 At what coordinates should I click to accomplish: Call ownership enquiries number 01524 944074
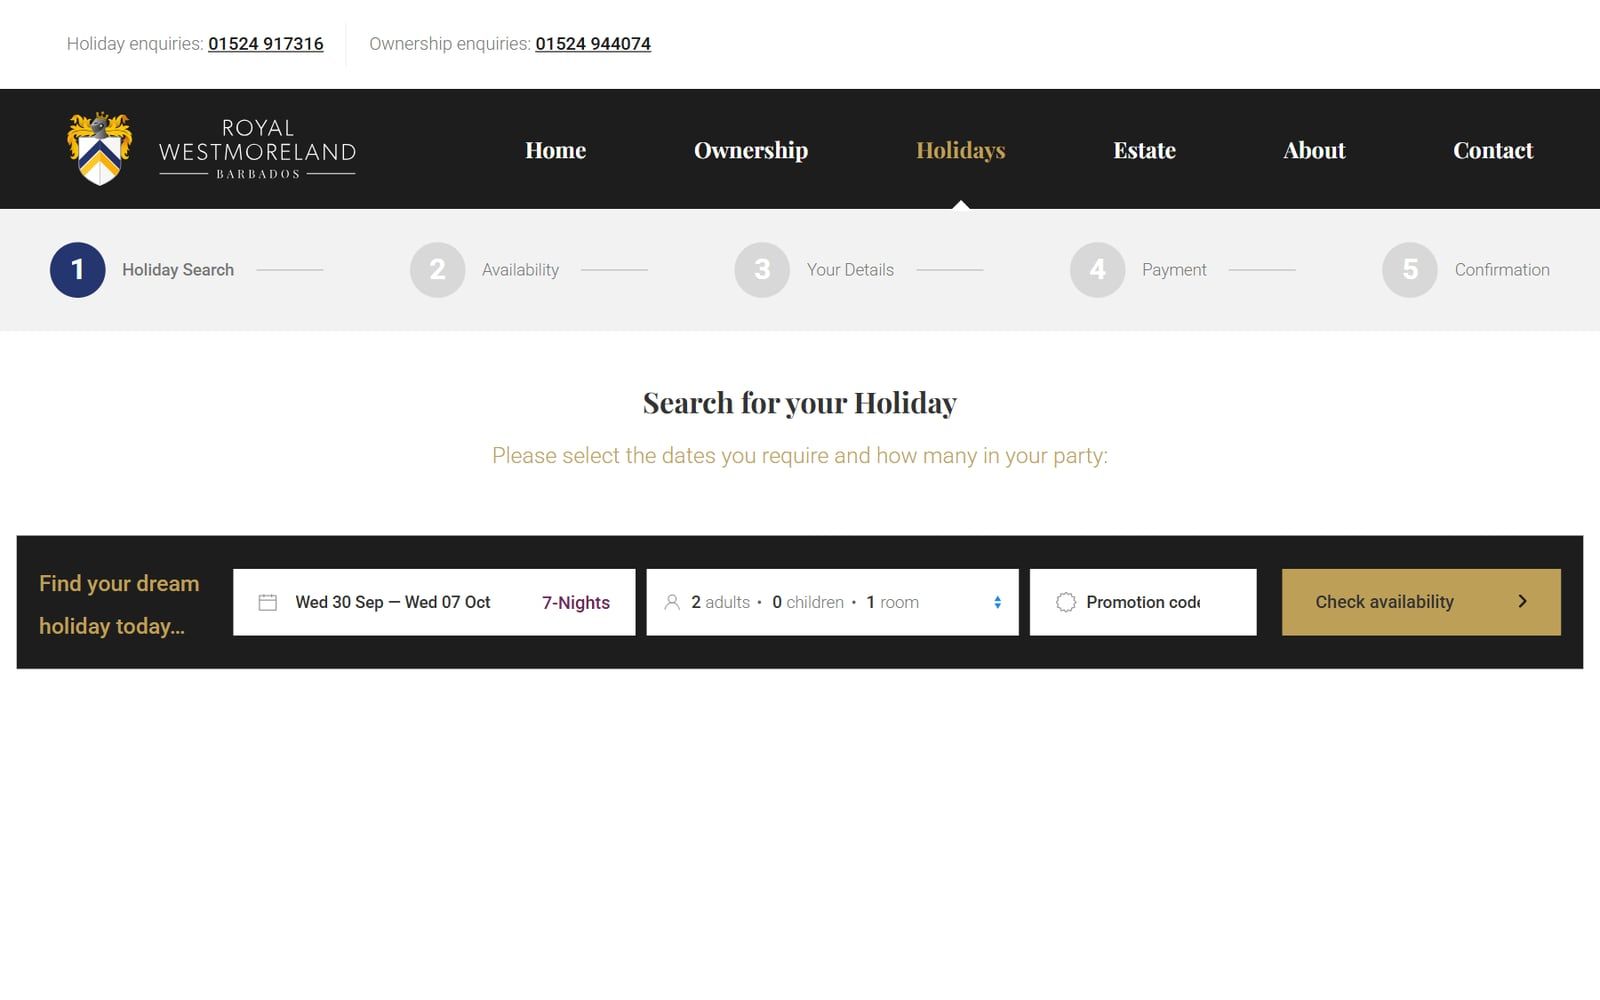[x=593, y=44]
